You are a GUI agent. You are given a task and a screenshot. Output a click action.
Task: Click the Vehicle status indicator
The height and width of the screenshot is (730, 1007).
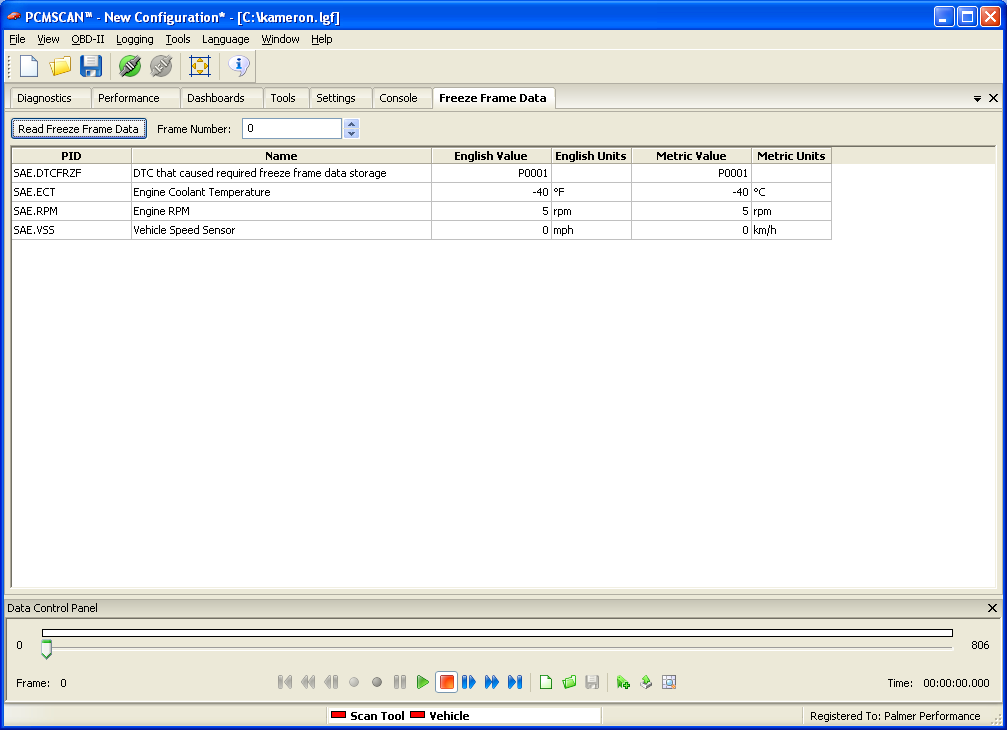440,716
